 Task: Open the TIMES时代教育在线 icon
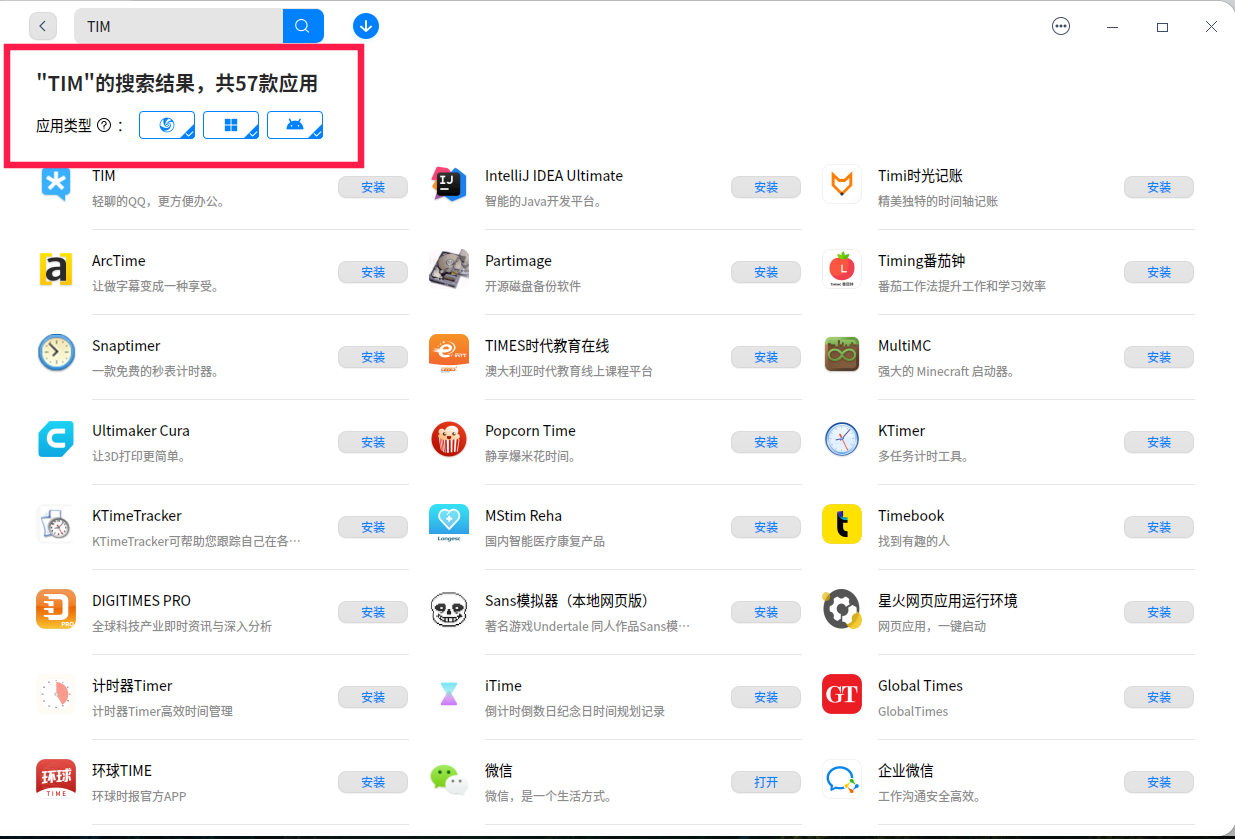pos(449,354)
